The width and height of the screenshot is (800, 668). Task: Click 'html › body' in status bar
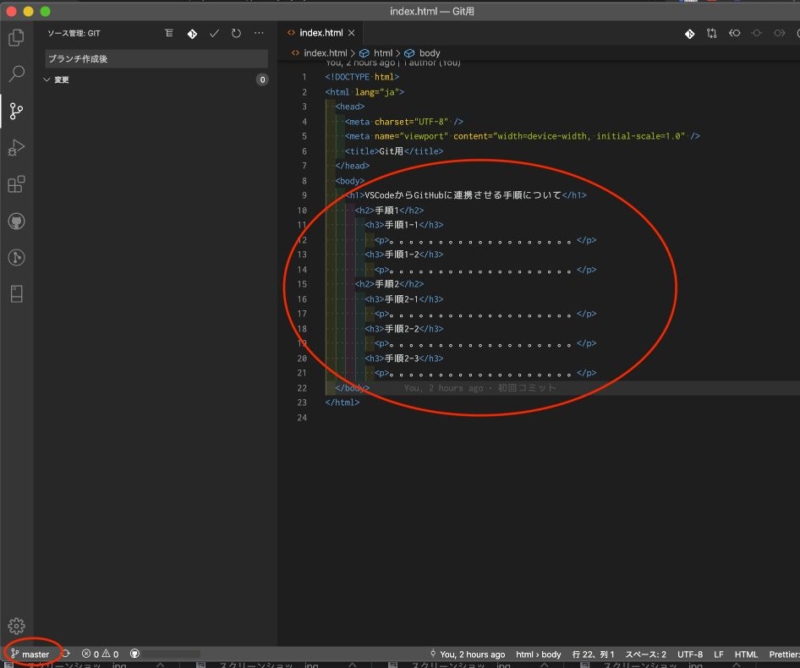[538, 654]
